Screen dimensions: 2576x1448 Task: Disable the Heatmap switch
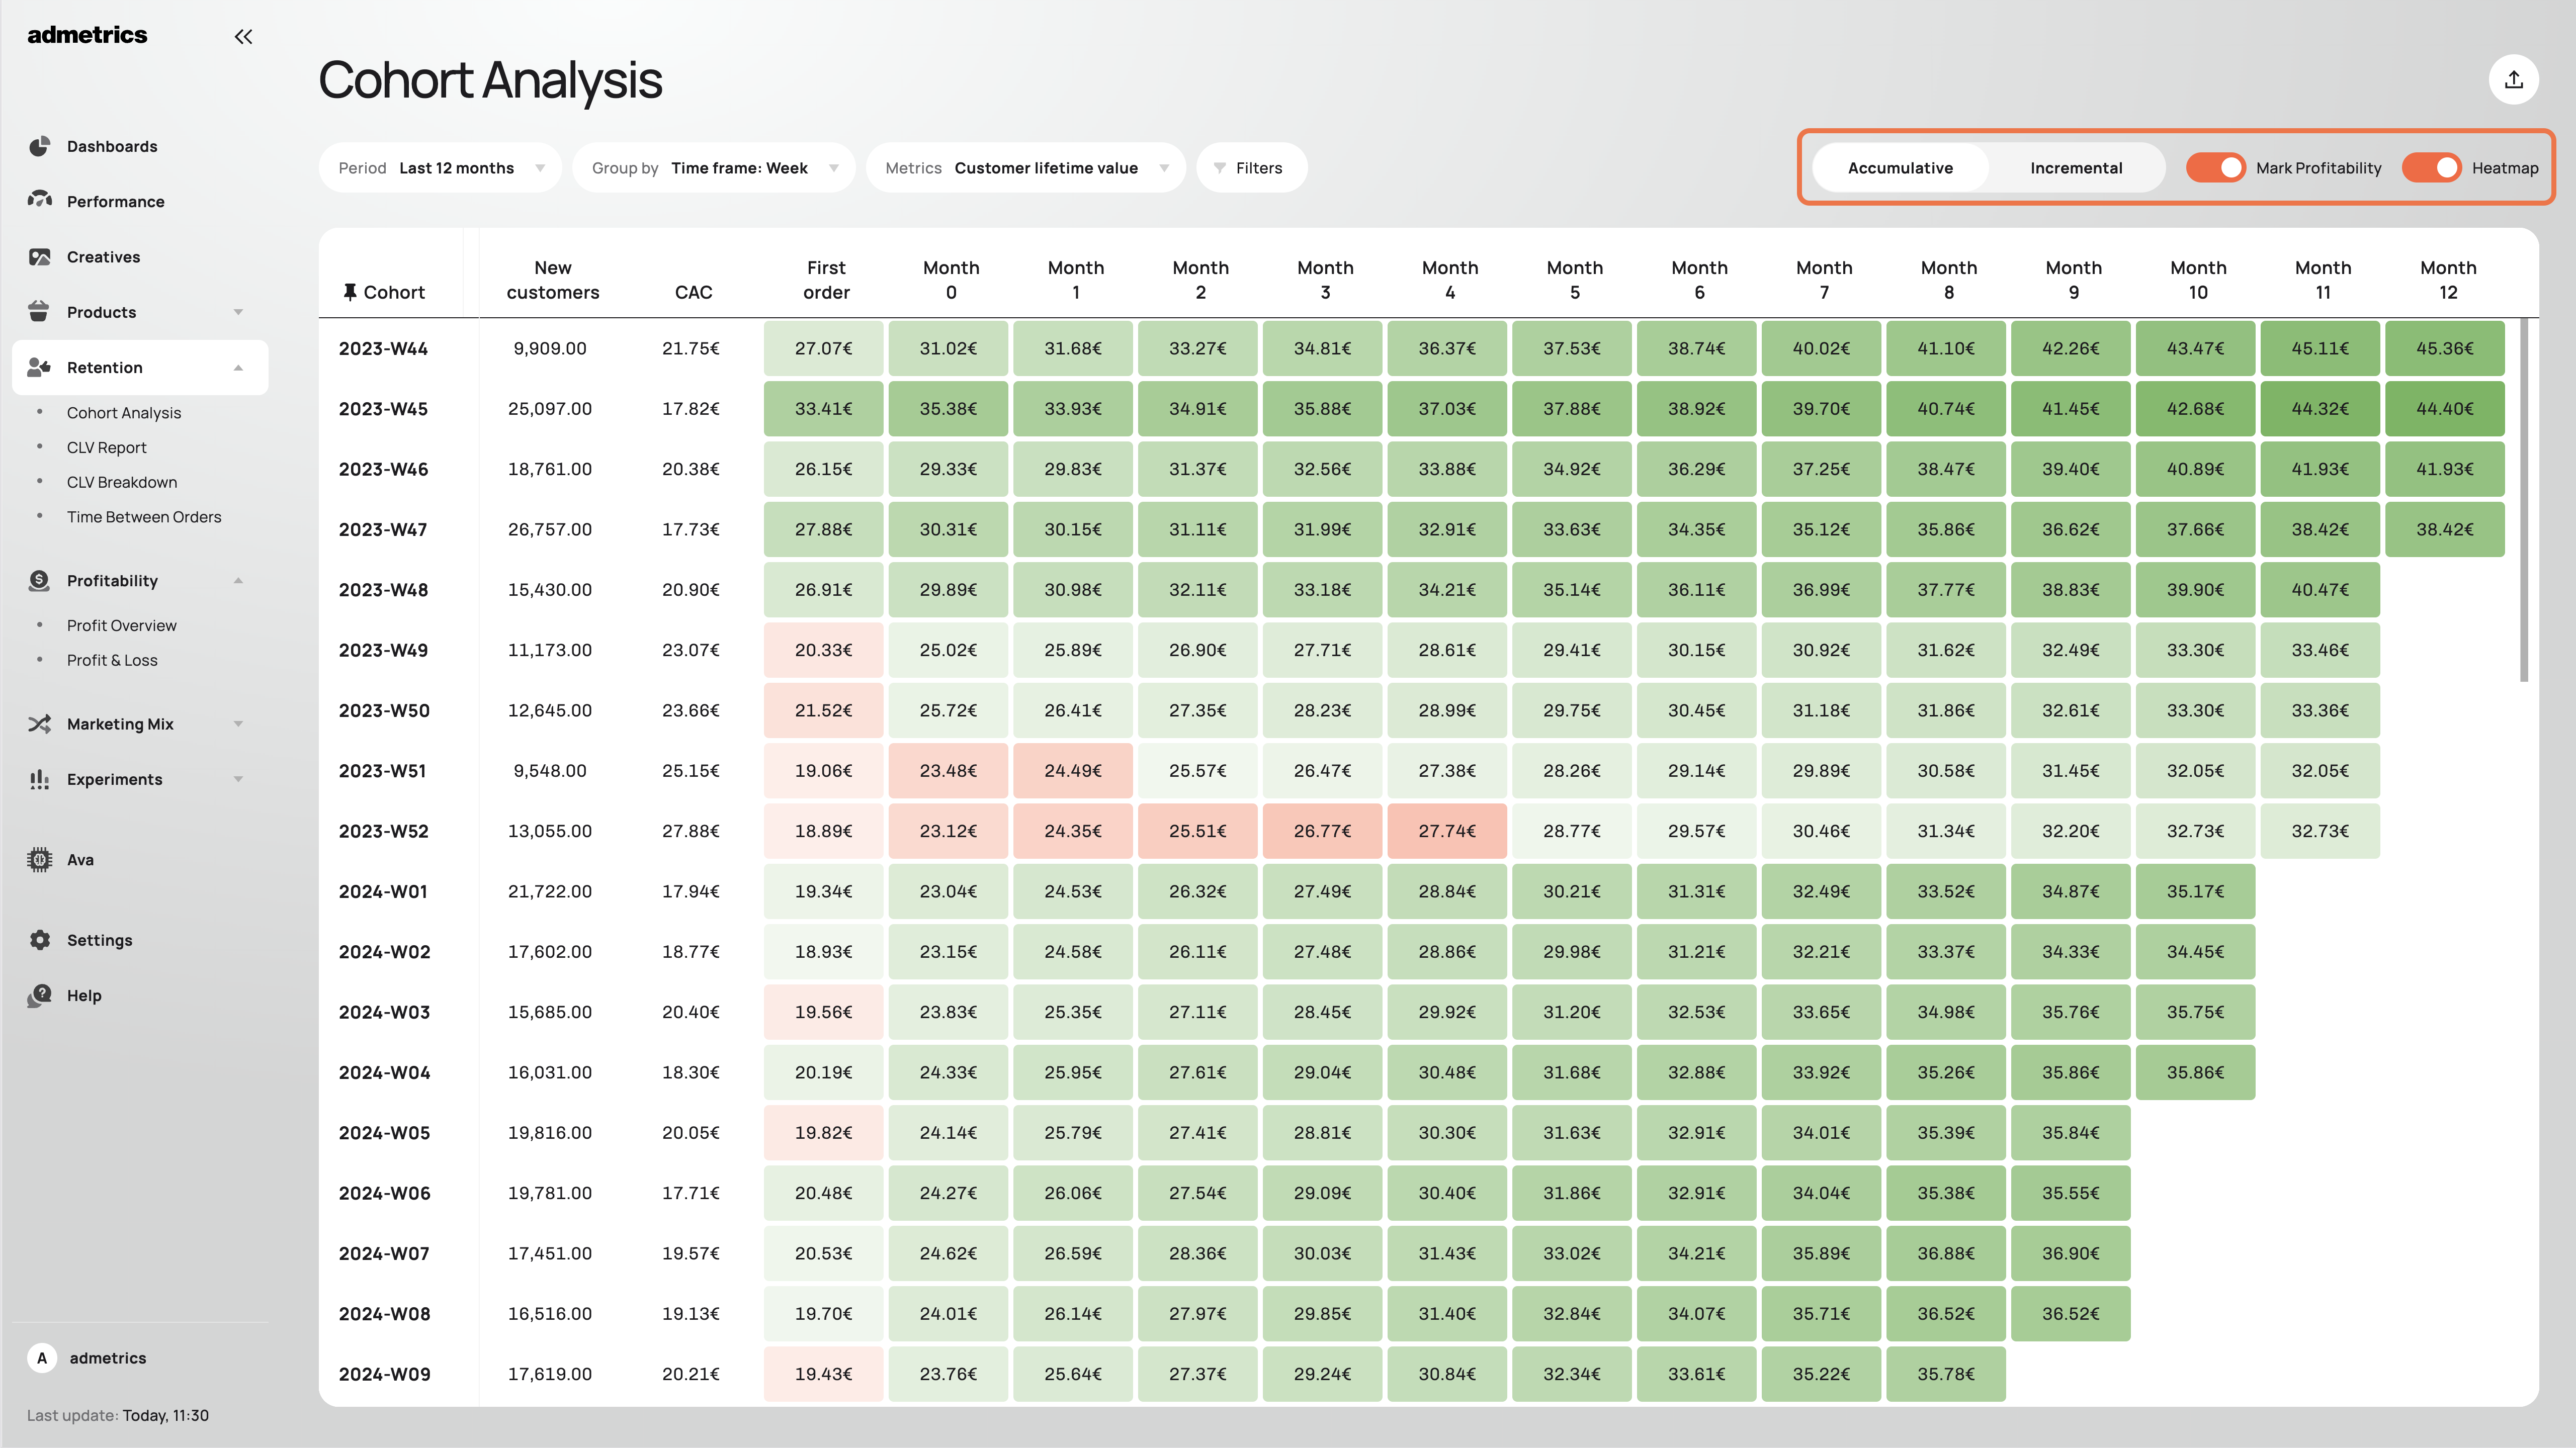[x=2431, y=168]
